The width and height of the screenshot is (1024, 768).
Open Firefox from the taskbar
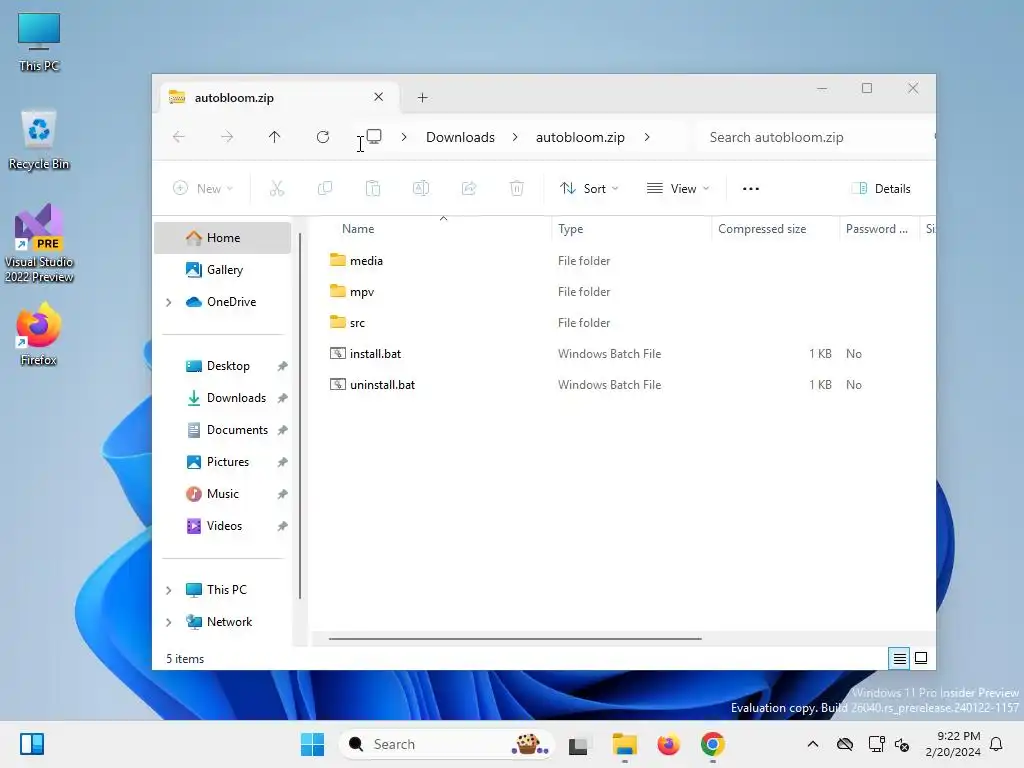[668, 744]
